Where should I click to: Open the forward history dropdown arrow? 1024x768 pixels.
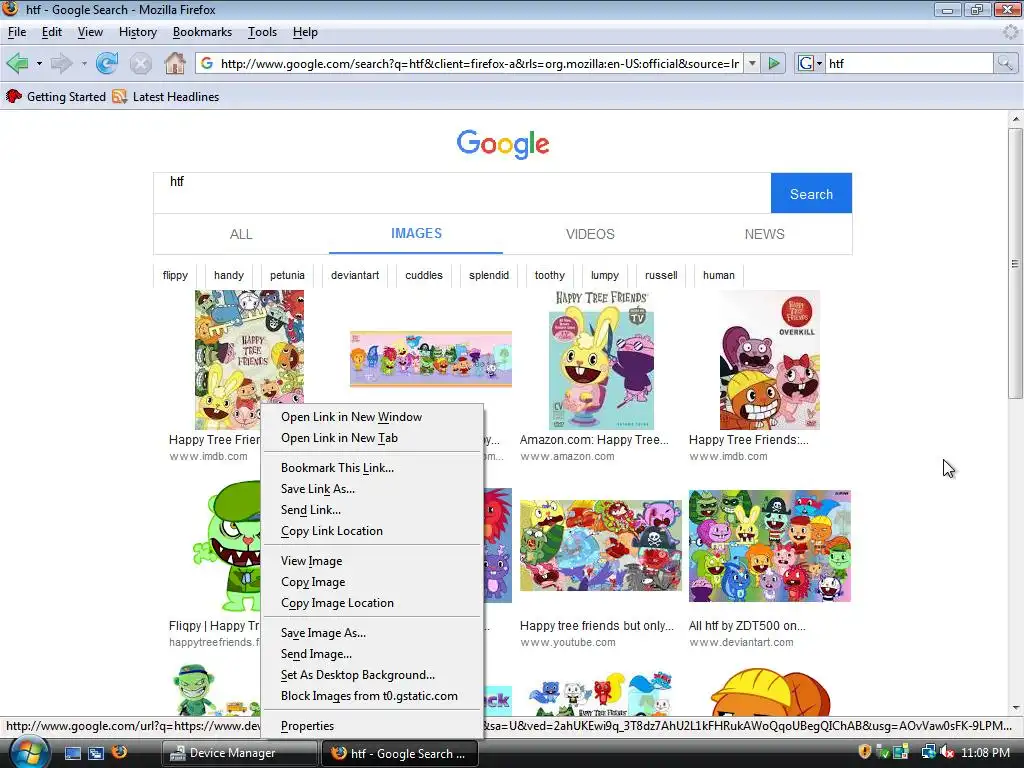coord(84,63)
